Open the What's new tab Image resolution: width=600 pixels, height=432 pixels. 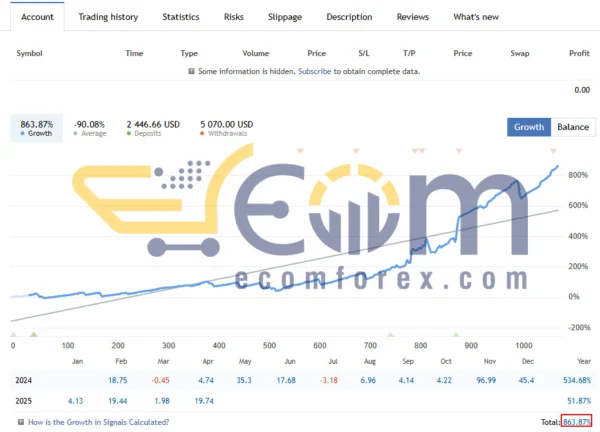[x=476, y=17]
